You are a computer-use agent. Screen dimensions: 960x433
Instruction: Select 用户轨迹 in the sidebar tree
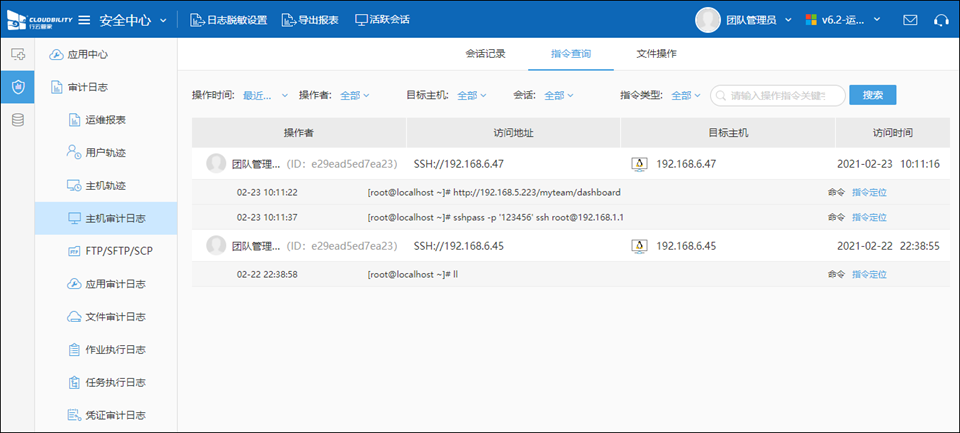(105, 152)
